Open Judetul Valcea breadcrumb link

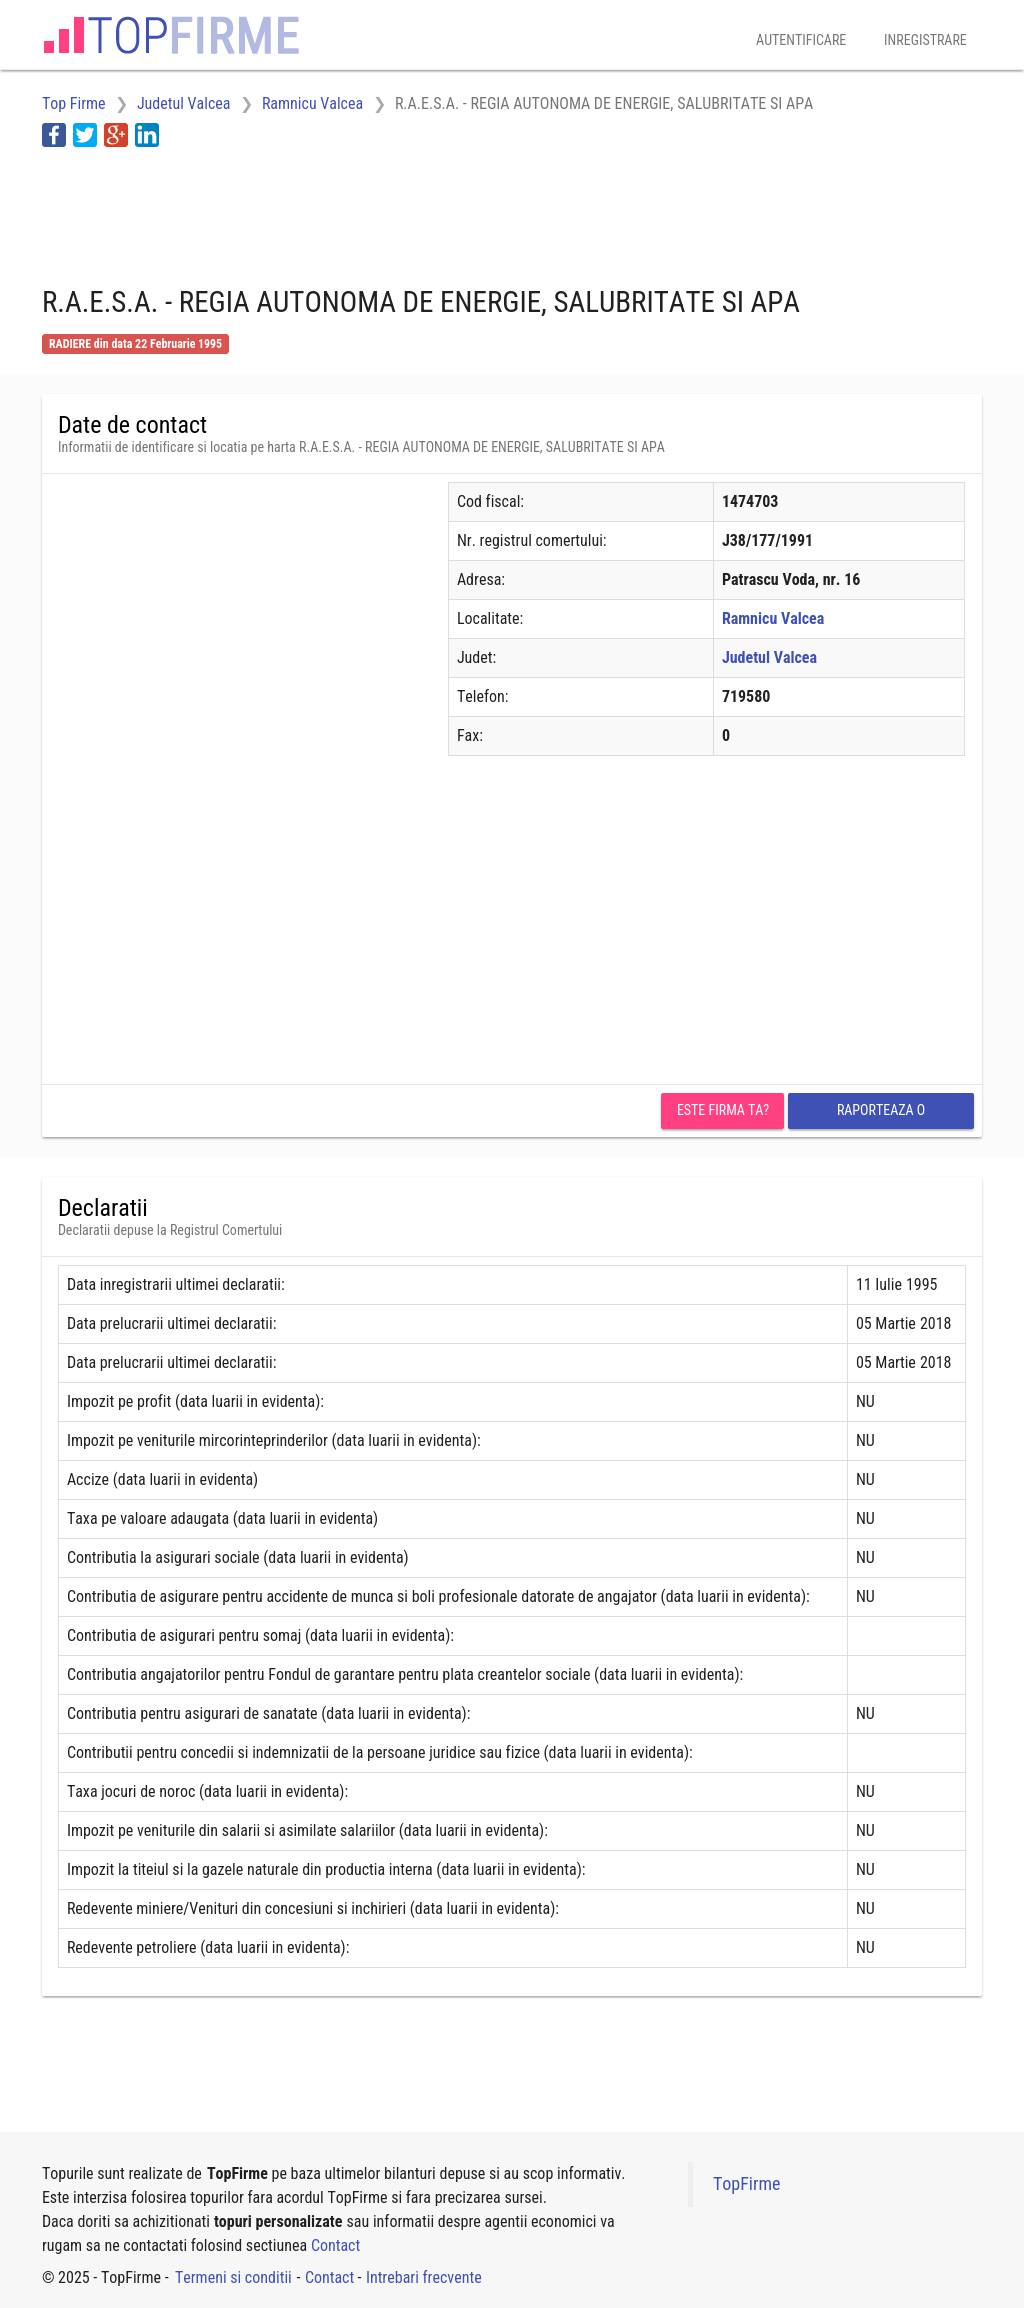click(x=183, y=104)
